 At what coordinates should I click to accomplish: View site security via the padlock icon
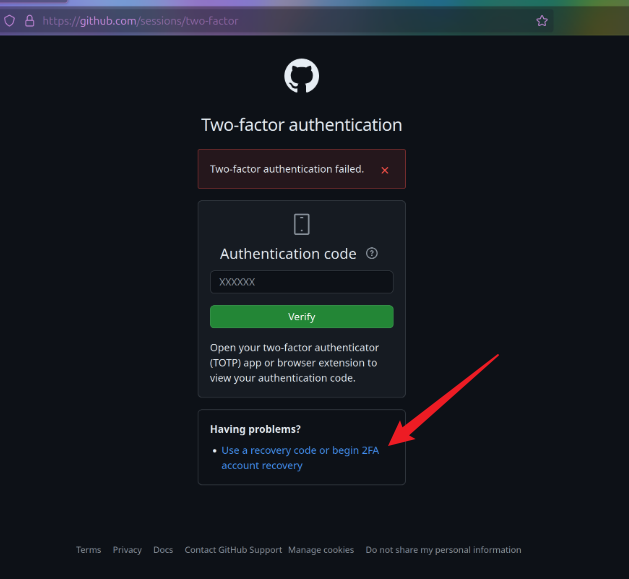29,20
